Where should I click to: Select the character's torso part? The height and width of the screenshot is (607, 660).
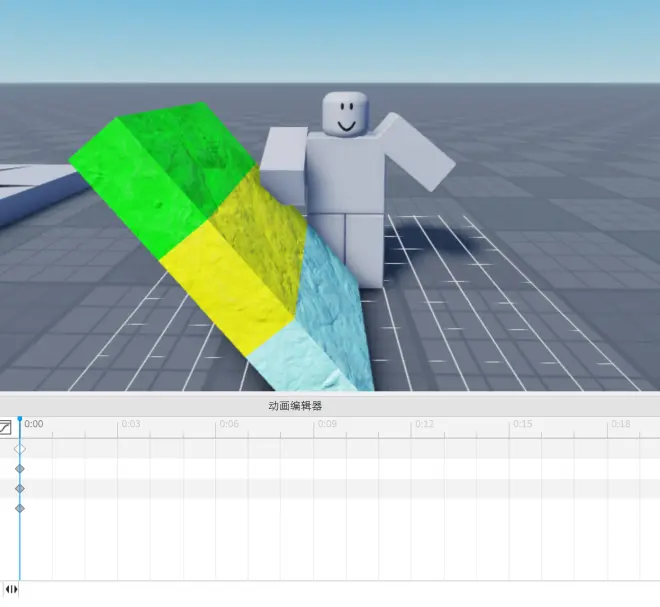point(345,173)
